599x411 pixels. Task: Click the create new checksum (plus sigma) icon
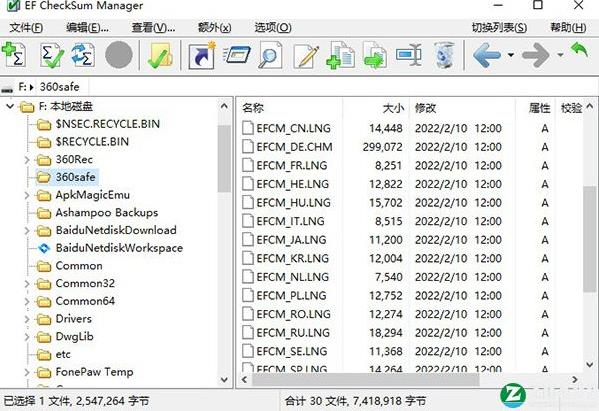pyautogui.click(x=14, y=55)
